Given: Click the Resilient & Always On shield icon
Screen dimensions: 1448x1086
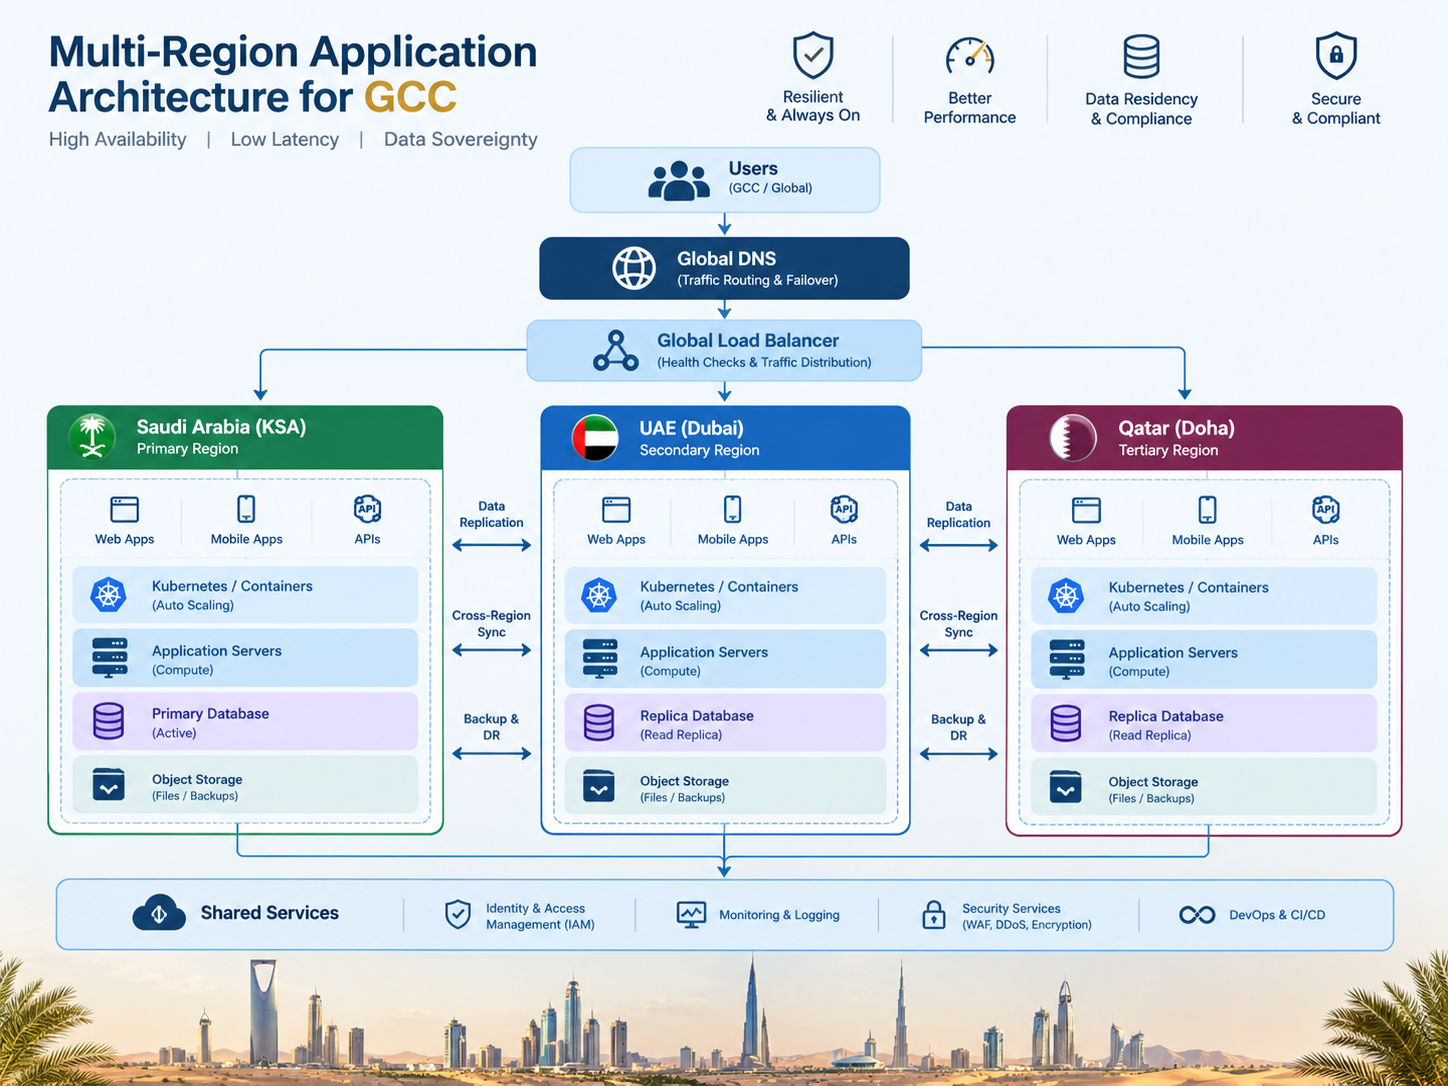Looking at the screenshot, I should coord(813,55).
